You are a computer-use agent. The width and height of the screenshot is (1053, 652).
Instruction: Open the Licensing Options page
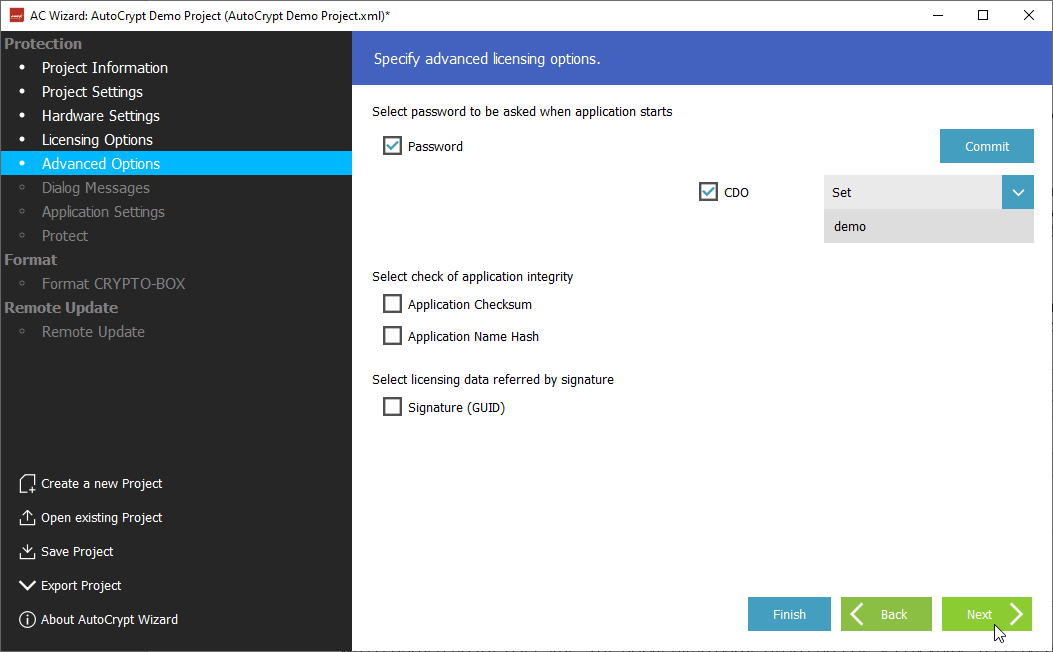click(97, 140)
